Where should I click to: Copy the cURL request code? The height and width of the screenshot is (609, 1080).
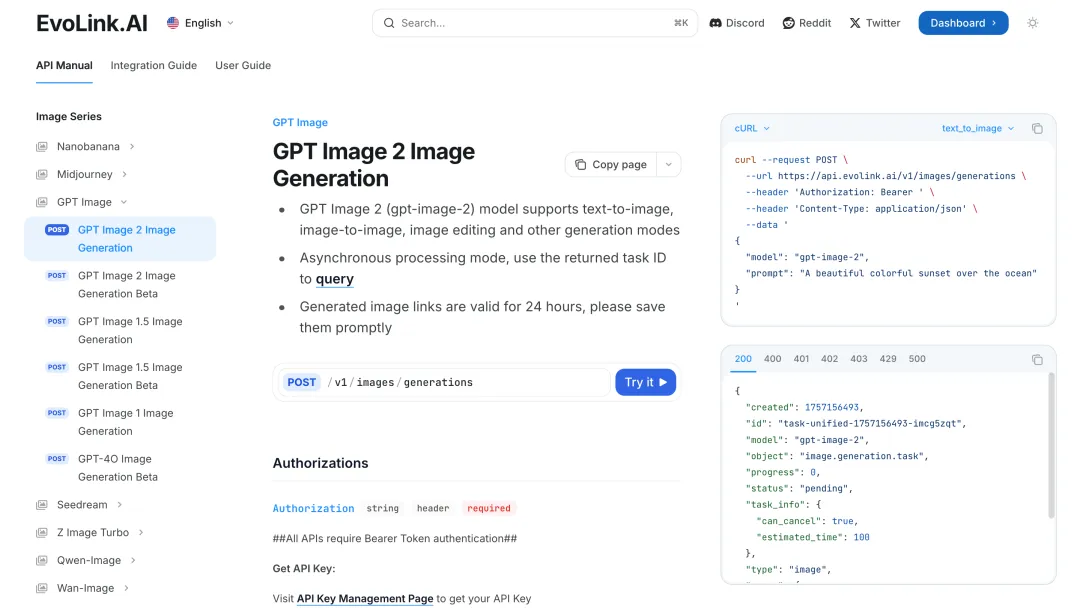tap(1037, 128)
